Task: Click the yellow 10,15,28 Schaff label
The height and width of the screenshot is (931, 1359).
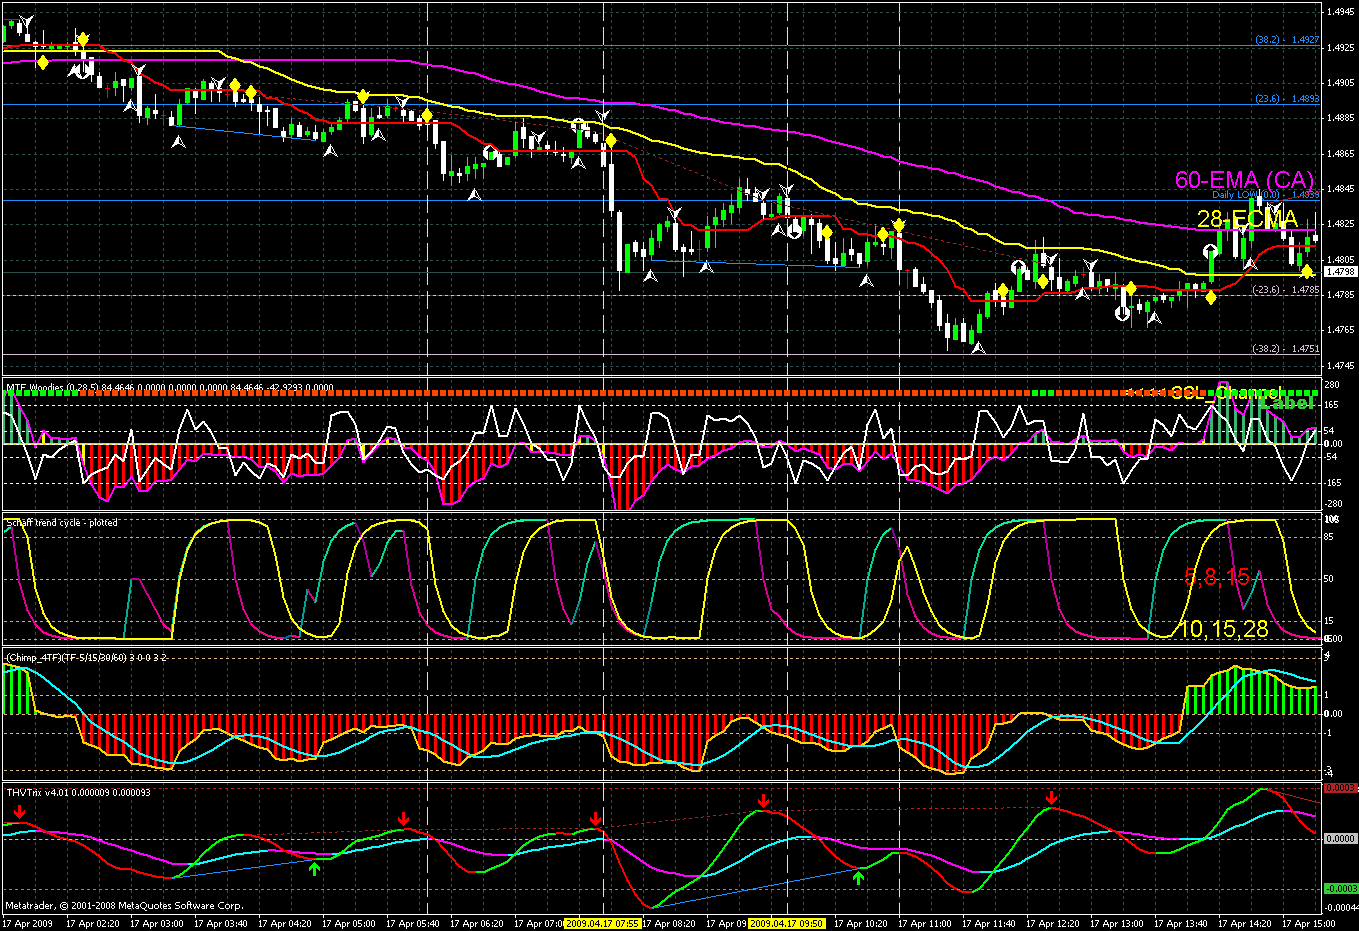Action: [x=1223, y=629]
